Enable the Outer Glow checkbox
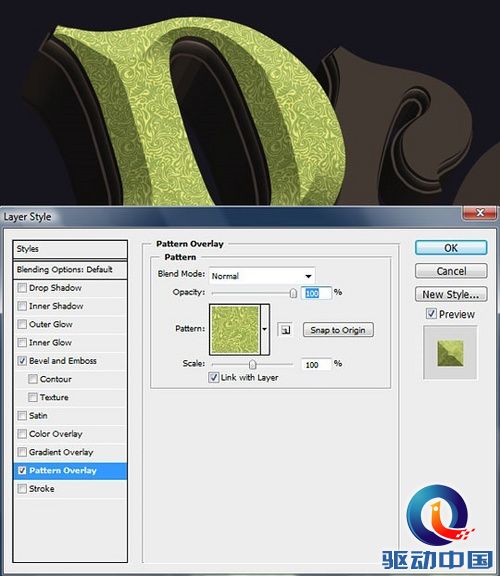 click(22, 324)
